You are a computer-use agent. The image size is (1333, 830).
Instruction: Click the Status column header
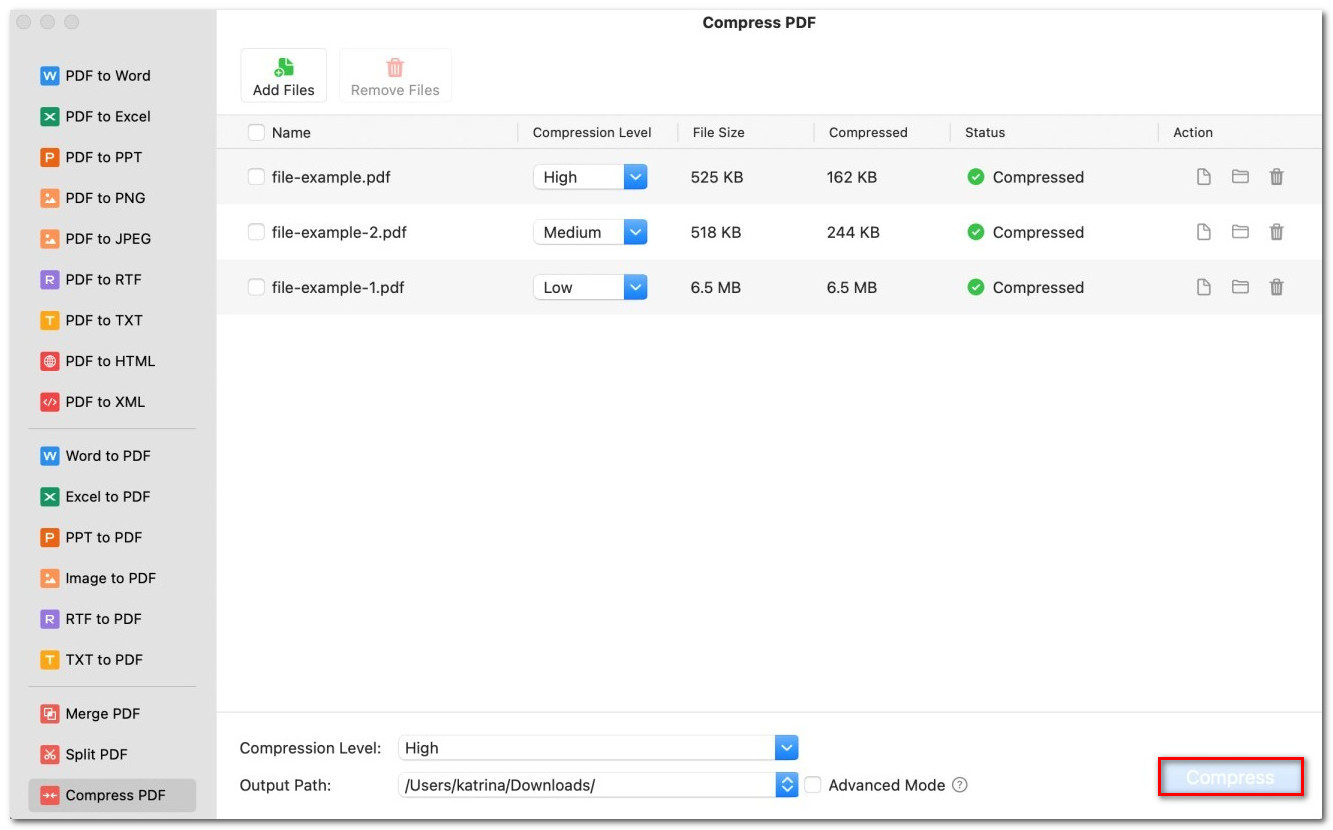[x=985, y=132]
